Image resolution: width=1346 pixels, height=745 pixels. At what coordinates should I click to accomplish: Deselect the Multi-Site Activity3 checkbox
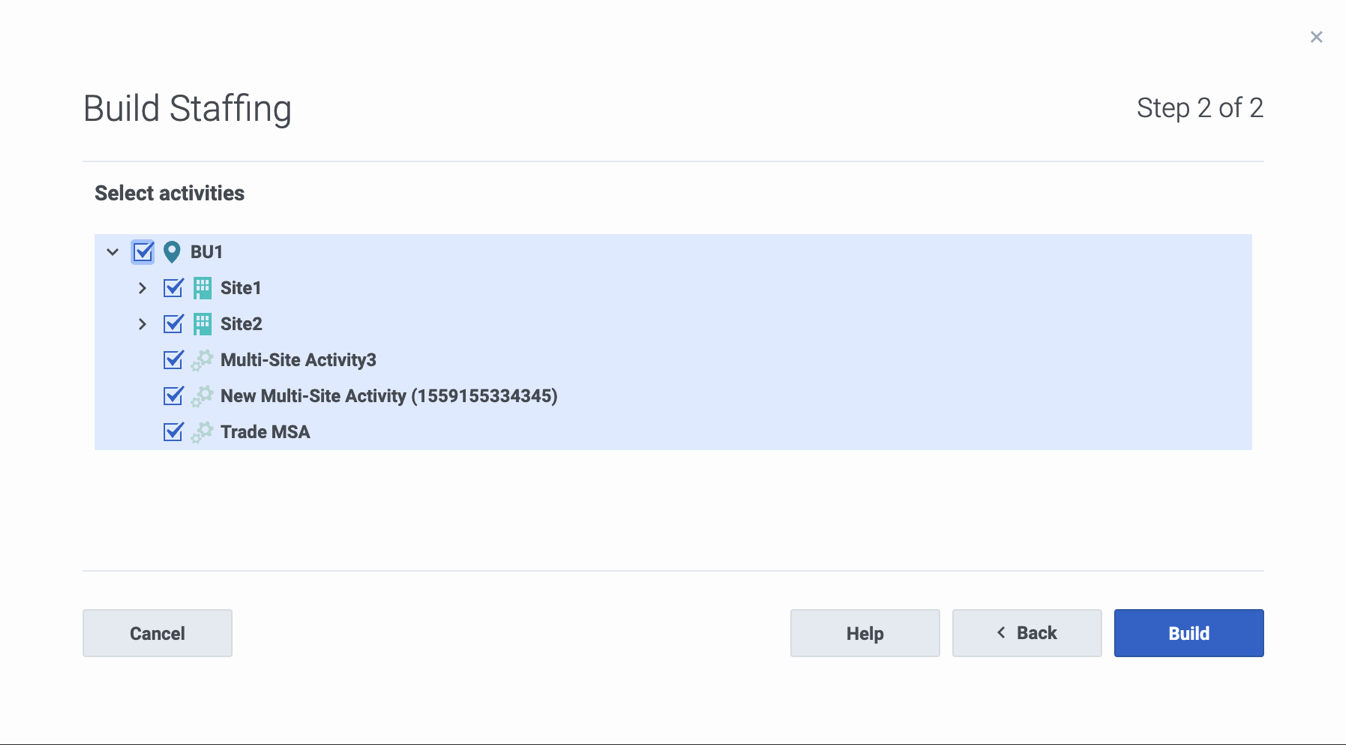coord(173,360)
